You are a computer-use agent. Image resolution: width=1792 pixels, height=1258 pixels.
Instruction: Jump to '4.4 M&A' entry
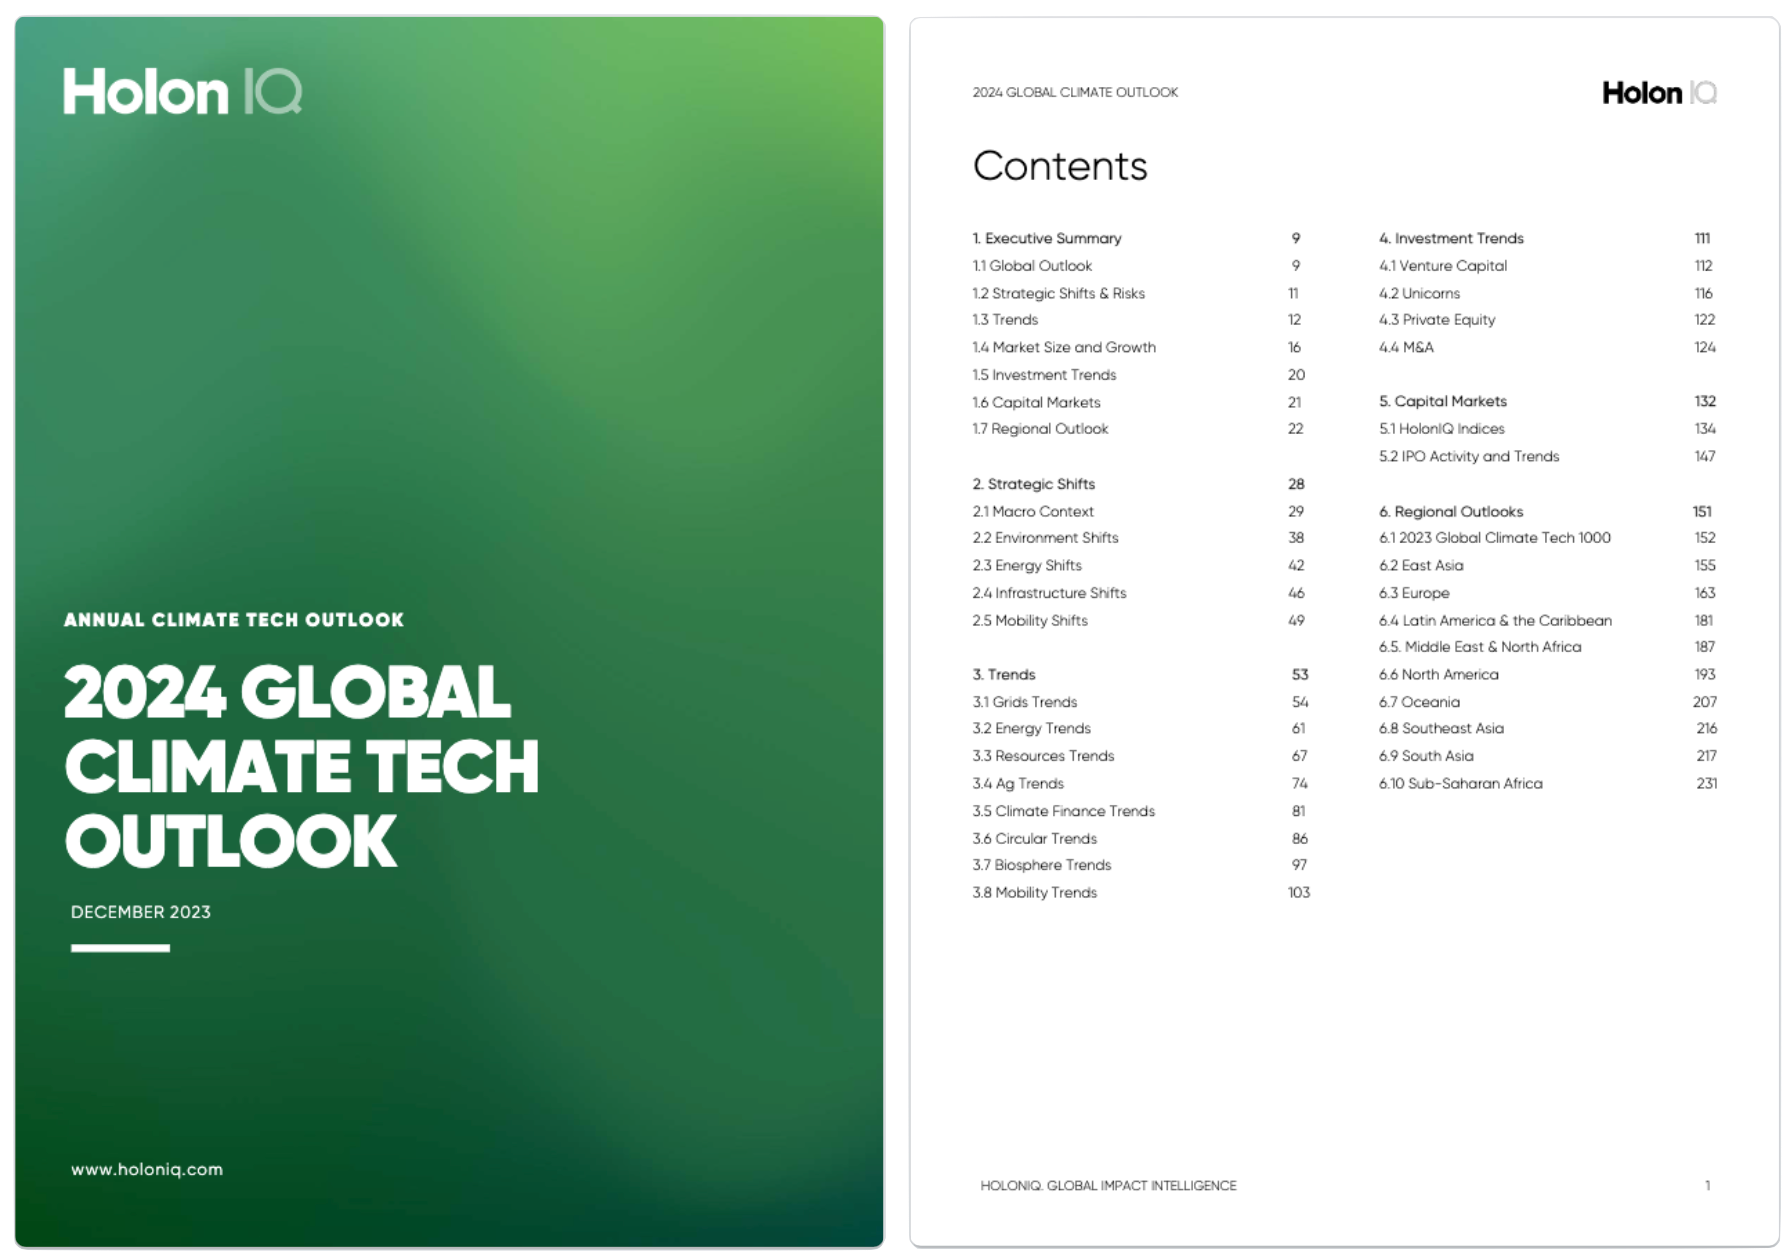[1406, 347]
